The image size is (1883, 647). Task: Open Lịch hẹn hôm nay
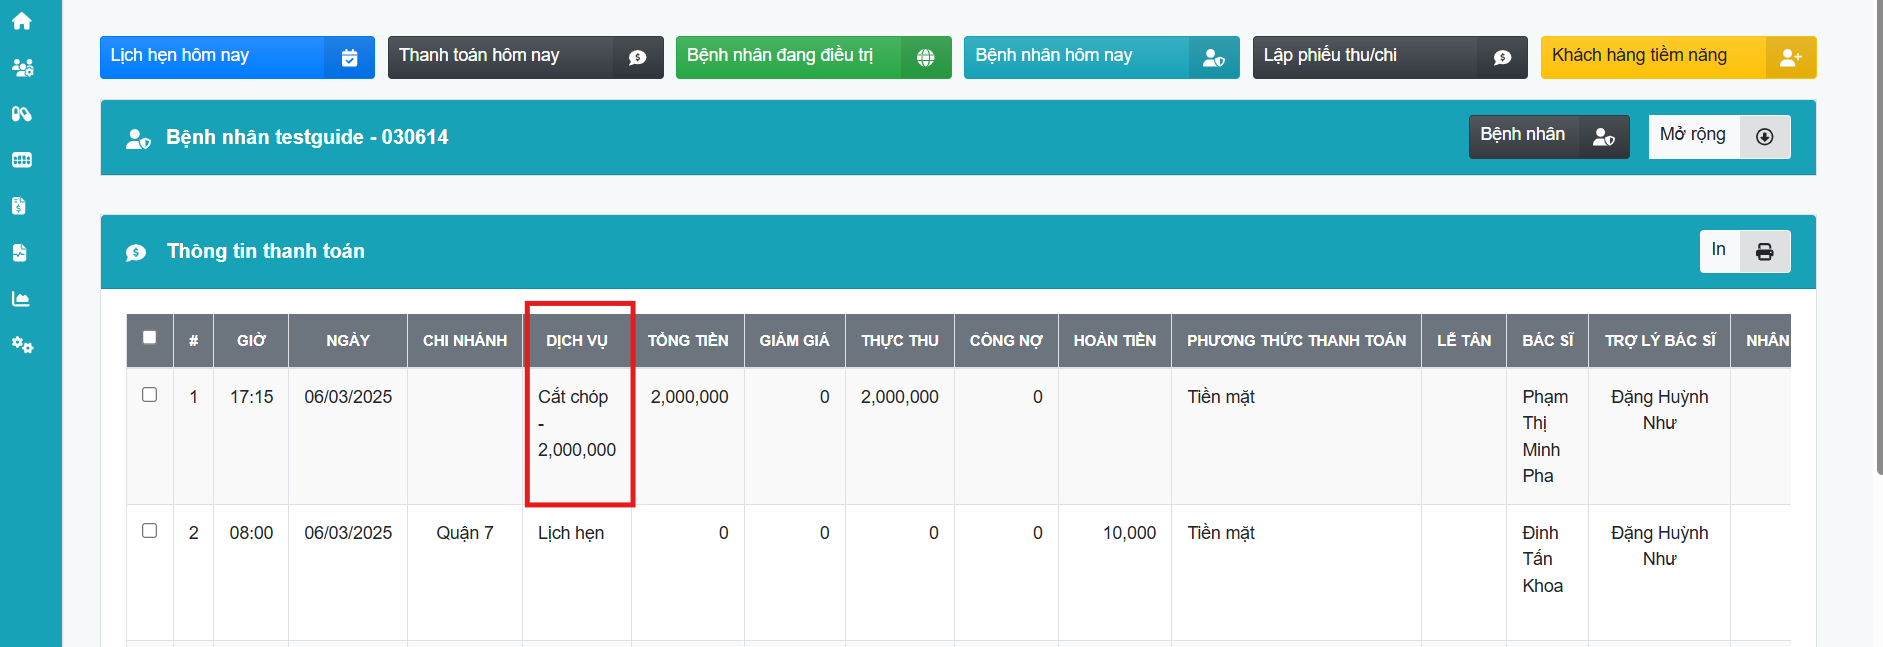point(236,57)
